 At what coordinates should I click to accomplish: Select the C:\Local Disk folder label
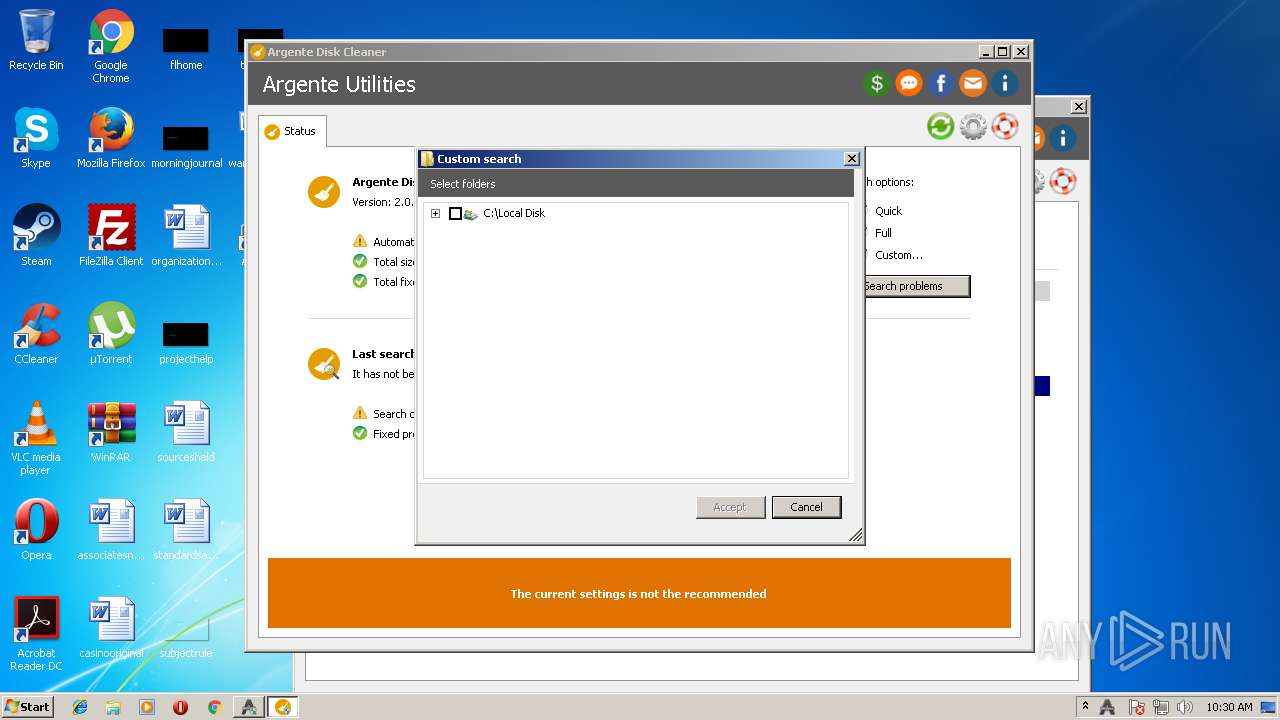tap(514, 213)
